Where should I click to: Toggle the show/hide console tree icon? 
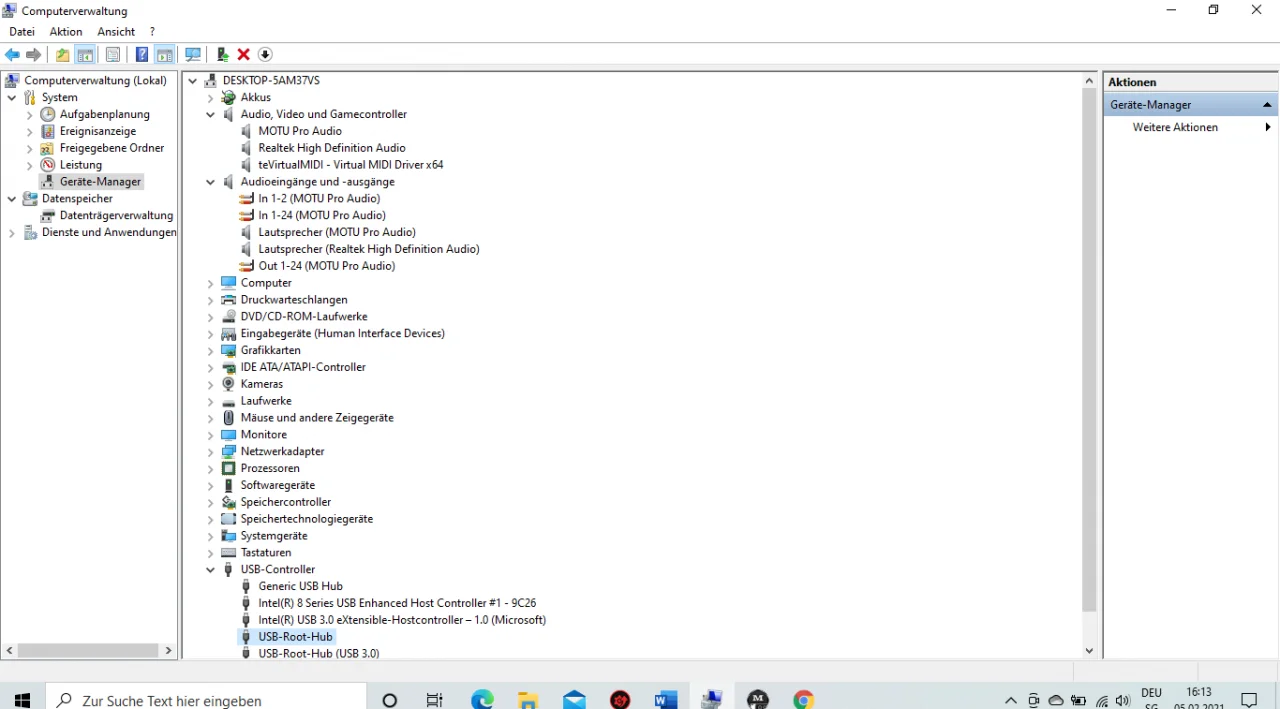pyautogui.click(x=86, y=54)
